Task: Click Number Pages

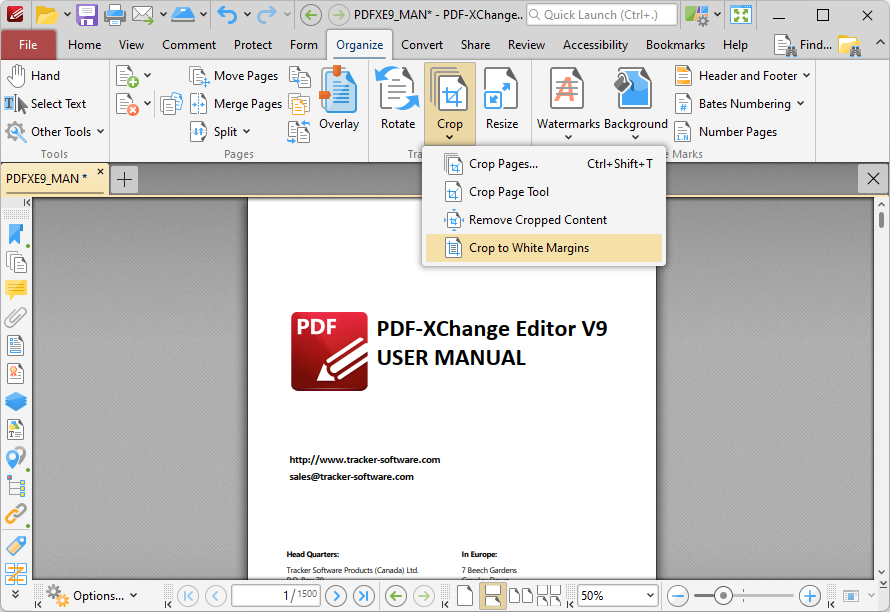Action: point(726,132)
